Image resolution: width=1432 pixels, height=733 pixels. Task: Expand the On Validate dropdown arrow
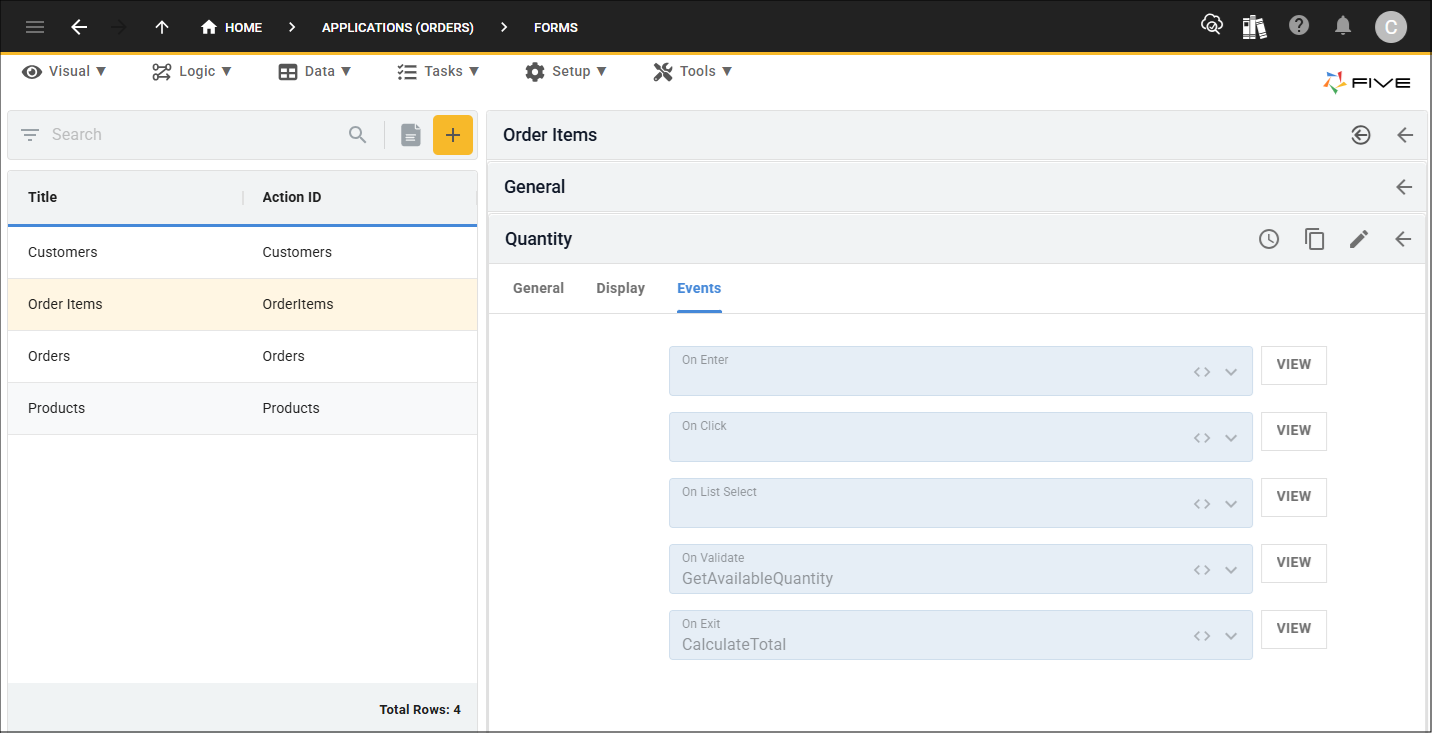pyautogui.click(x=1231, y=570)
